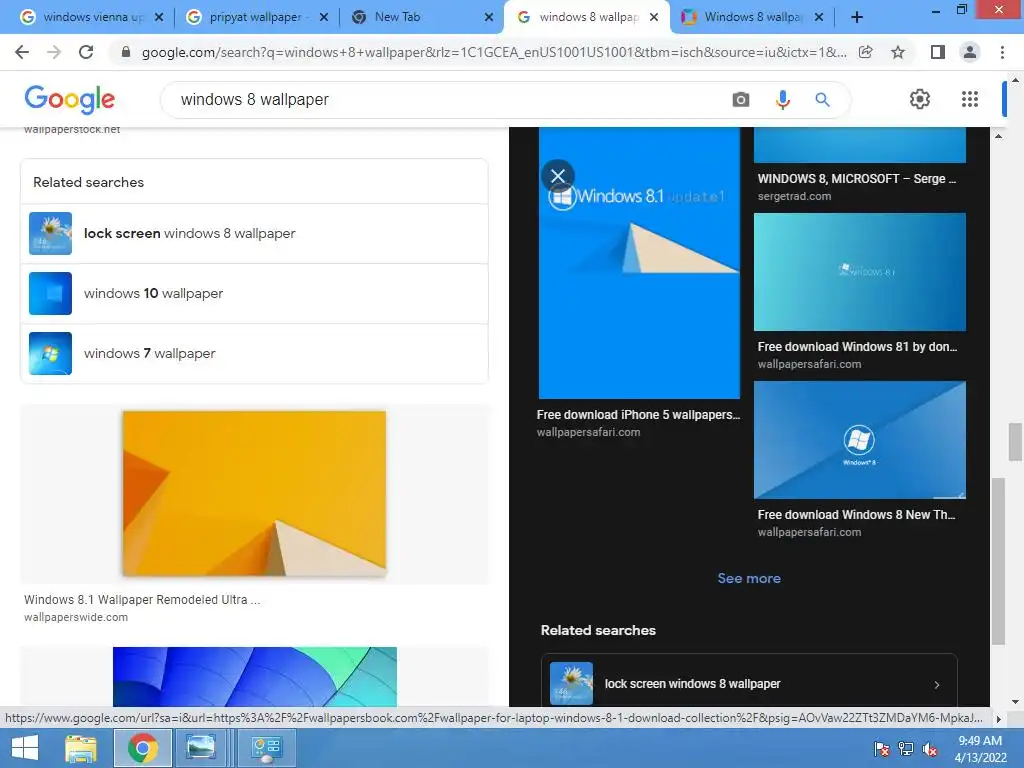1024x768 pixels.
Task: Open Control Panel taskbar icon
Action: click(x=265, y=748)
